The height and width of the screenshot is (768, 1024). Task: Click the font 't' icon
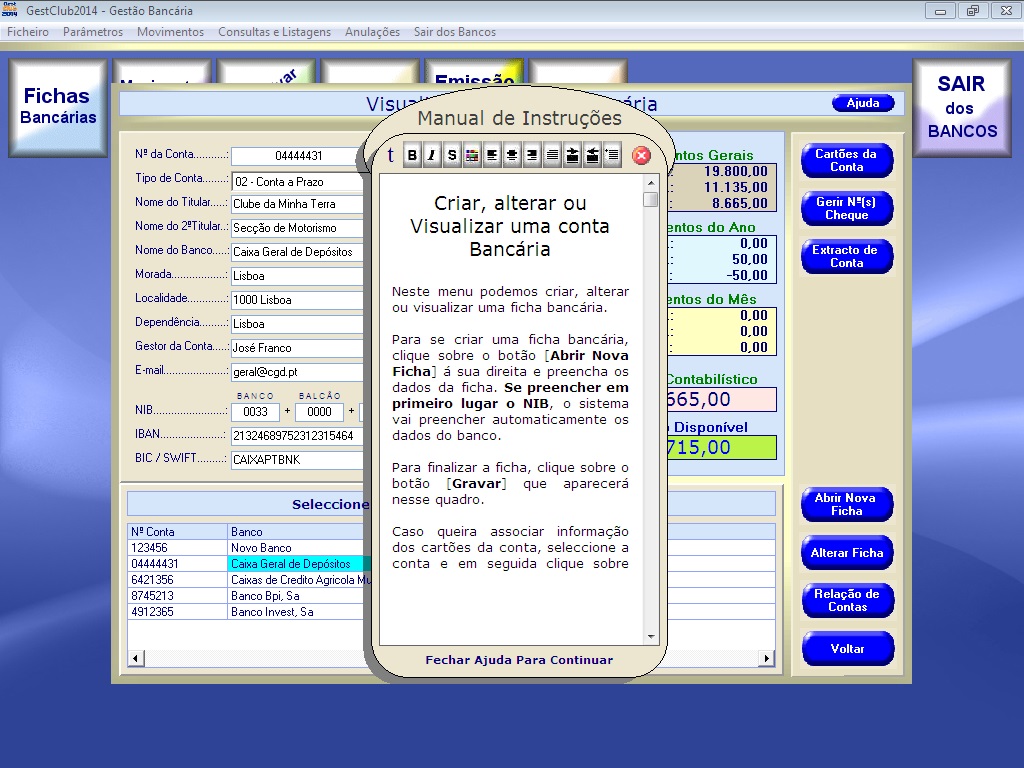tap(390, 155)
